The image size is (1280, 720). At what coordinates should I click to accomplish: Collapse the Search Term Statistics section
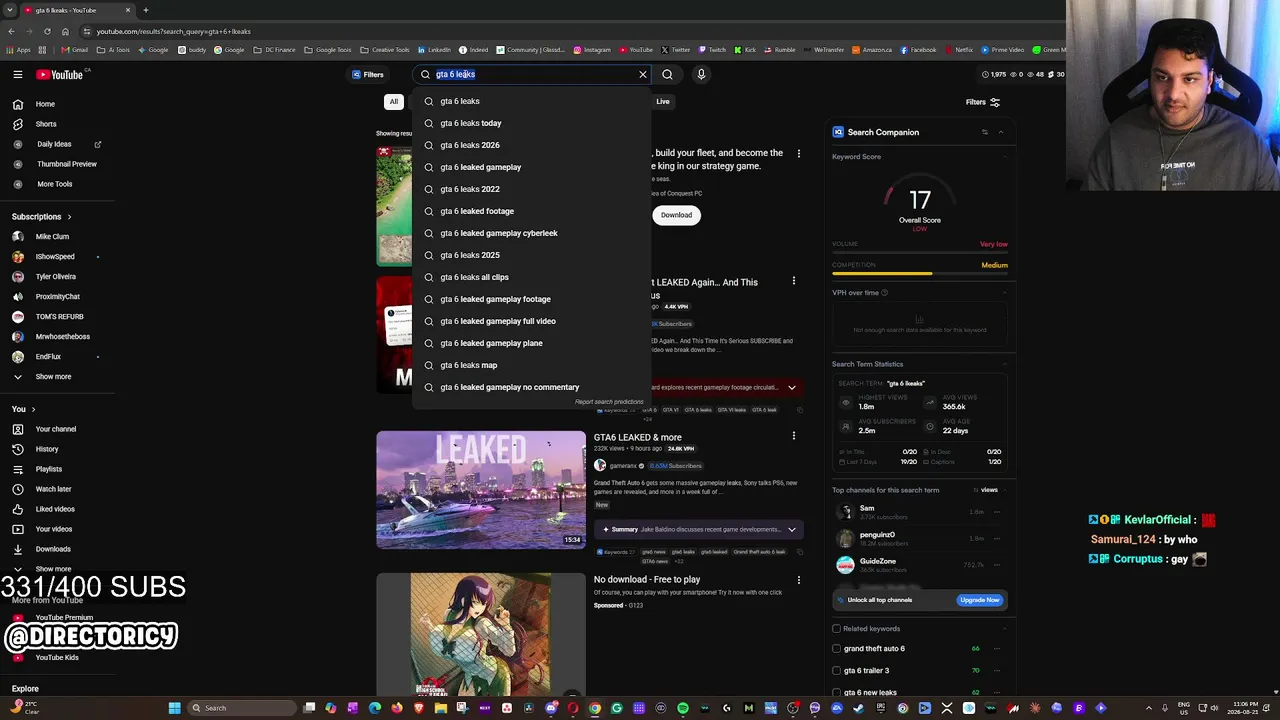(x=1004, y=364)
